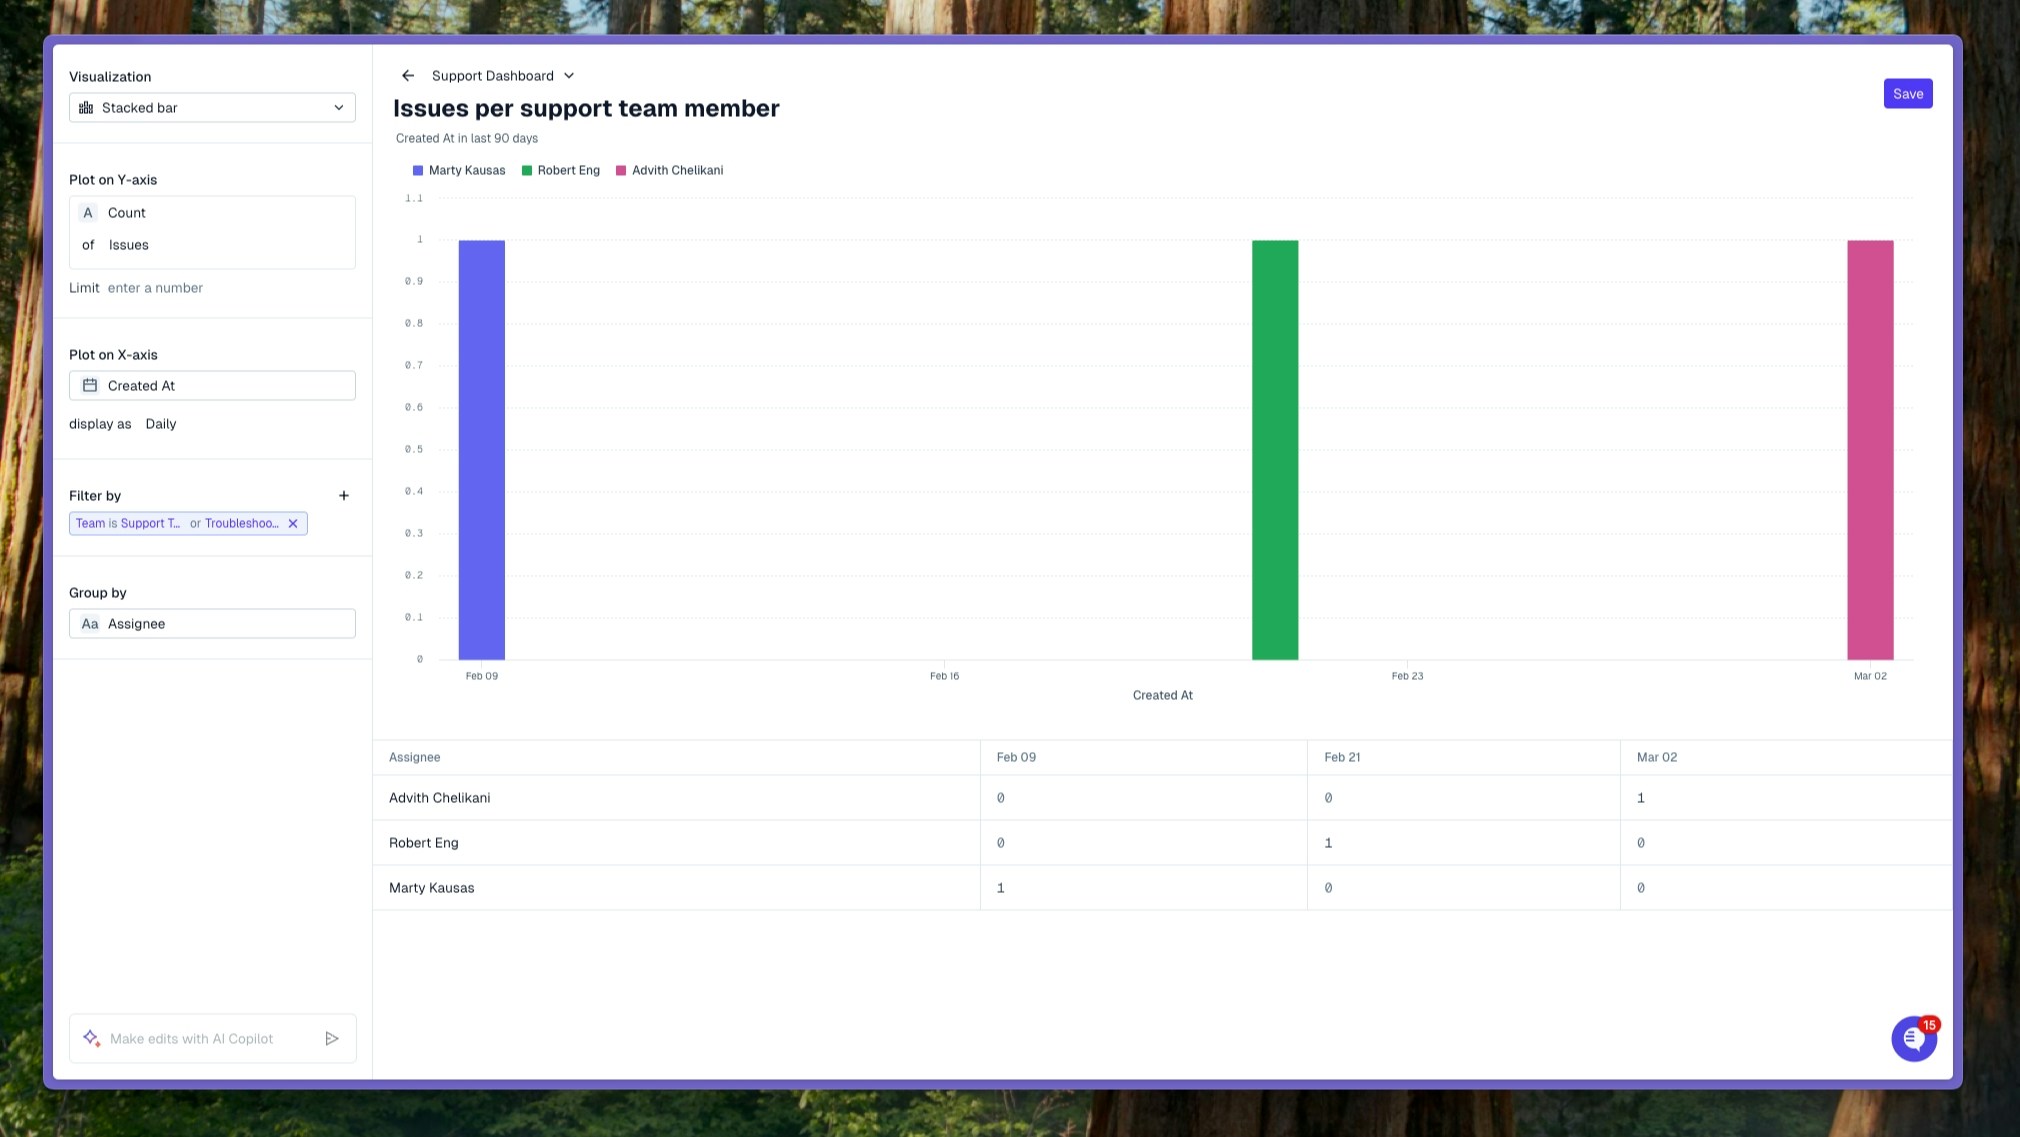Add a filter with the plus icon

click(344, 496)
